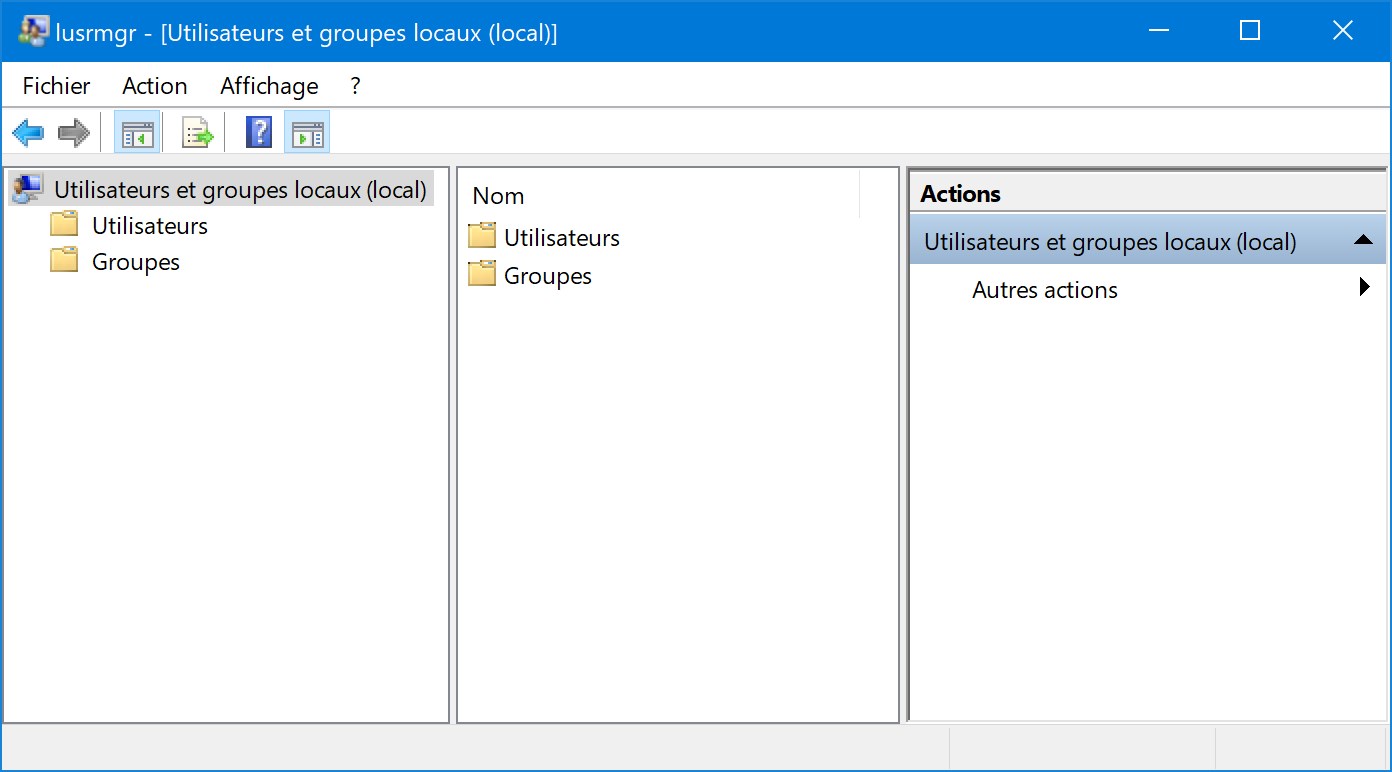Close the lusrmgr window
Image resolution: width=1392 pixels, height=772 pixels.
pos(1342,31)
